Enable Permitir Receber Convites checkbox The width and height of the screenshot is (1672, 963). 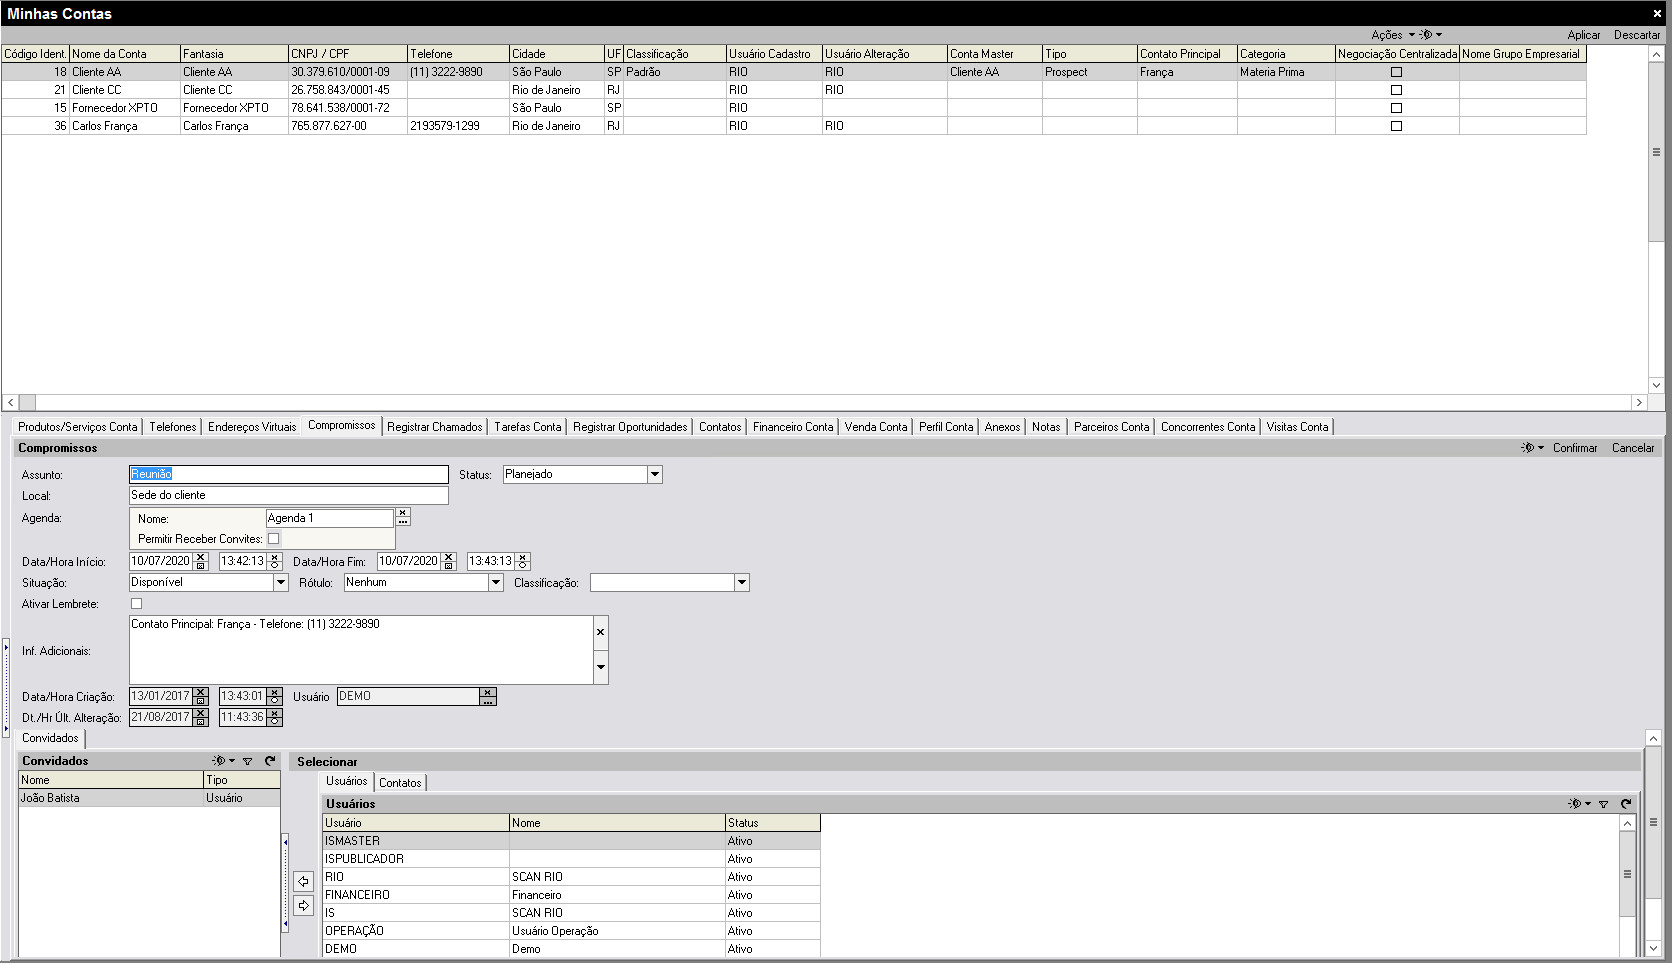point(273,539)
